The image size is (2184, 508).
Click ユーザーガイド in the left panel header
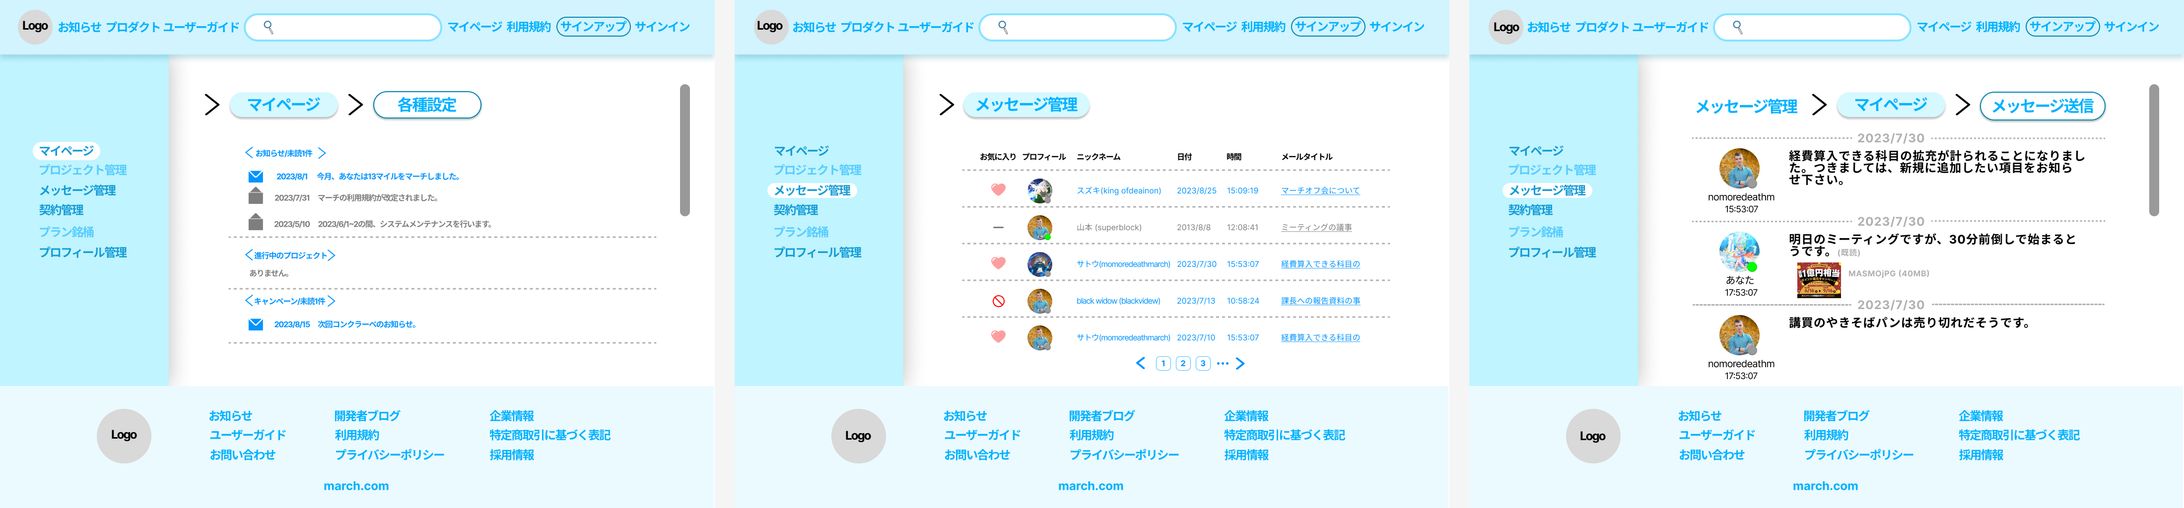click(201, 27)
